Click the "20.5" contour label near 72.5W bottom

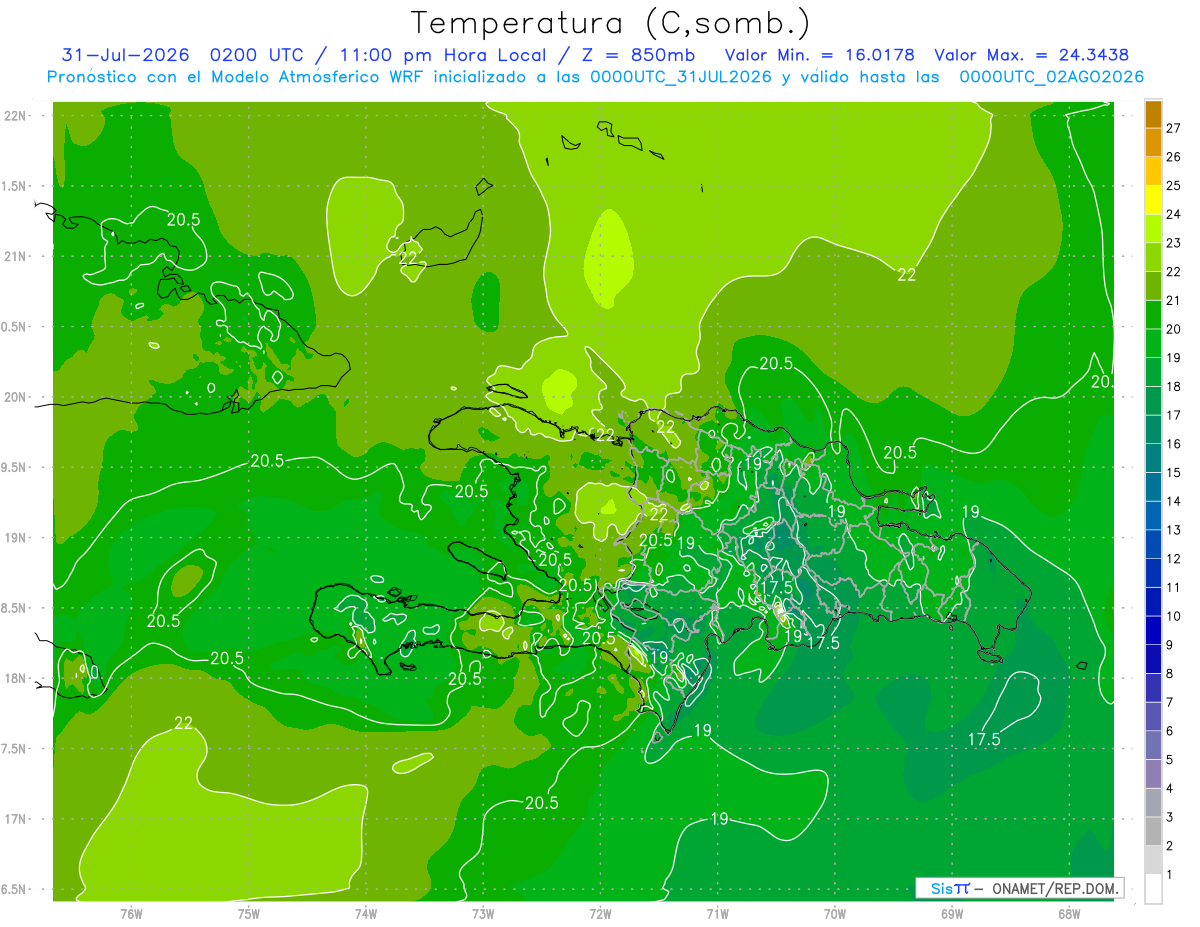541,803
